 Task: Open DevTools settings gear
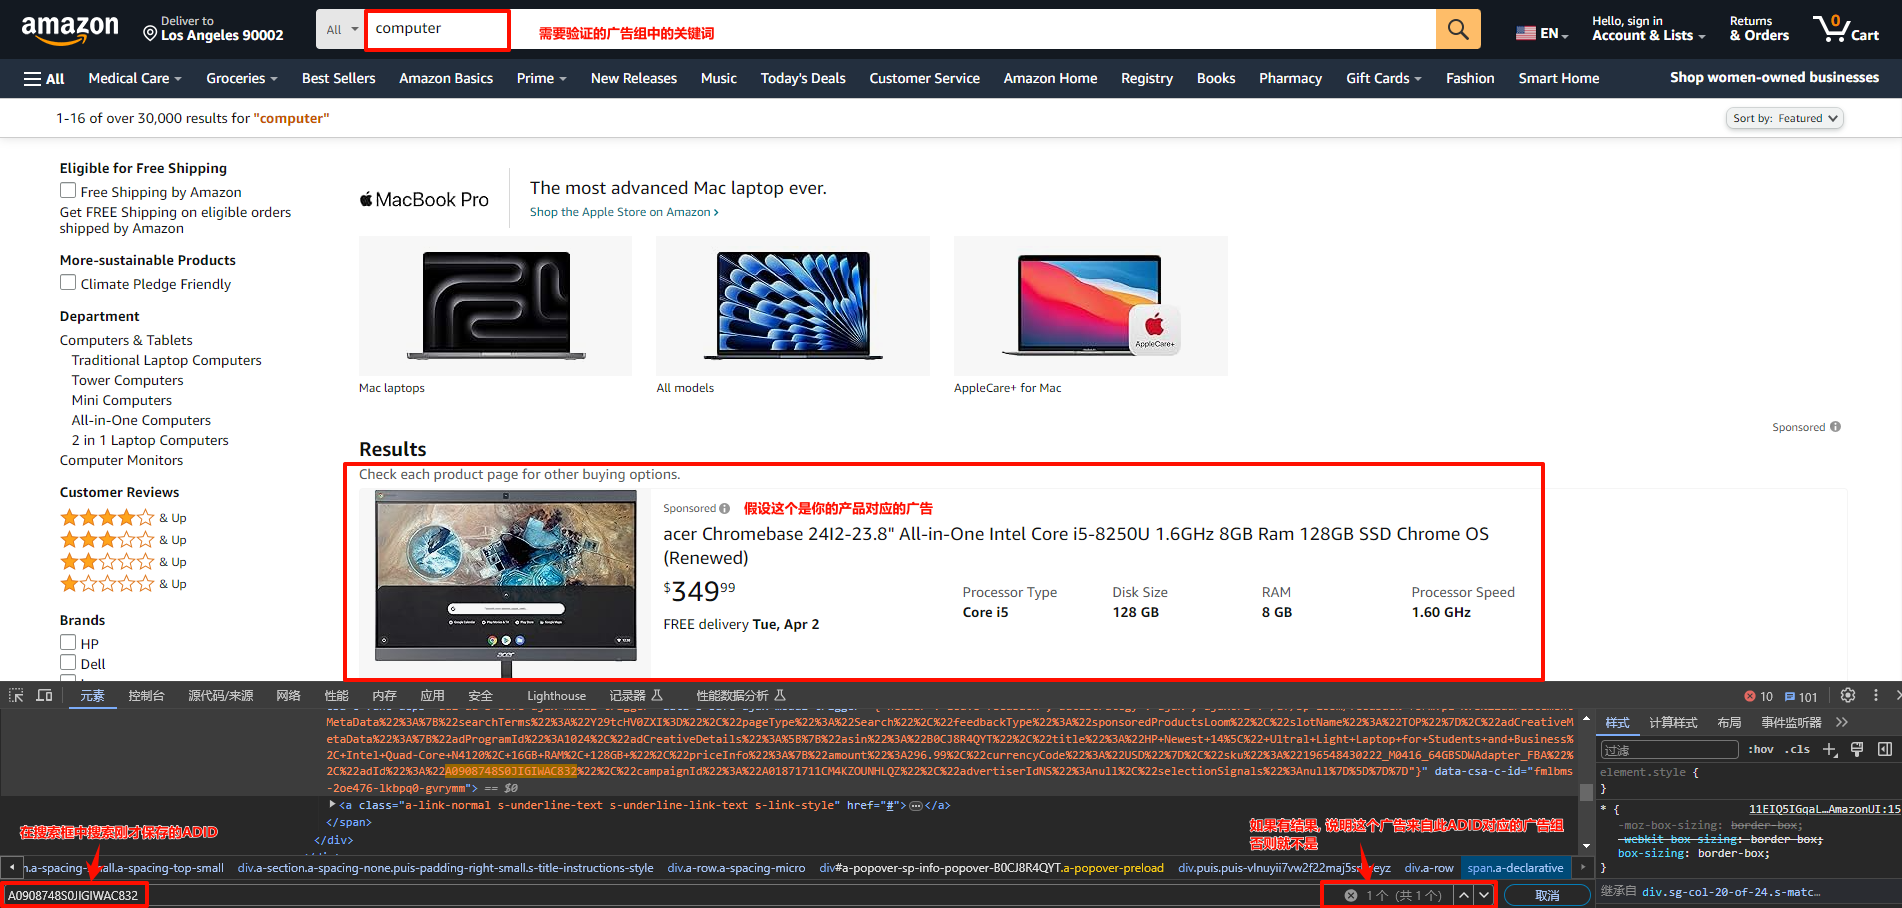click(1848, 695)
